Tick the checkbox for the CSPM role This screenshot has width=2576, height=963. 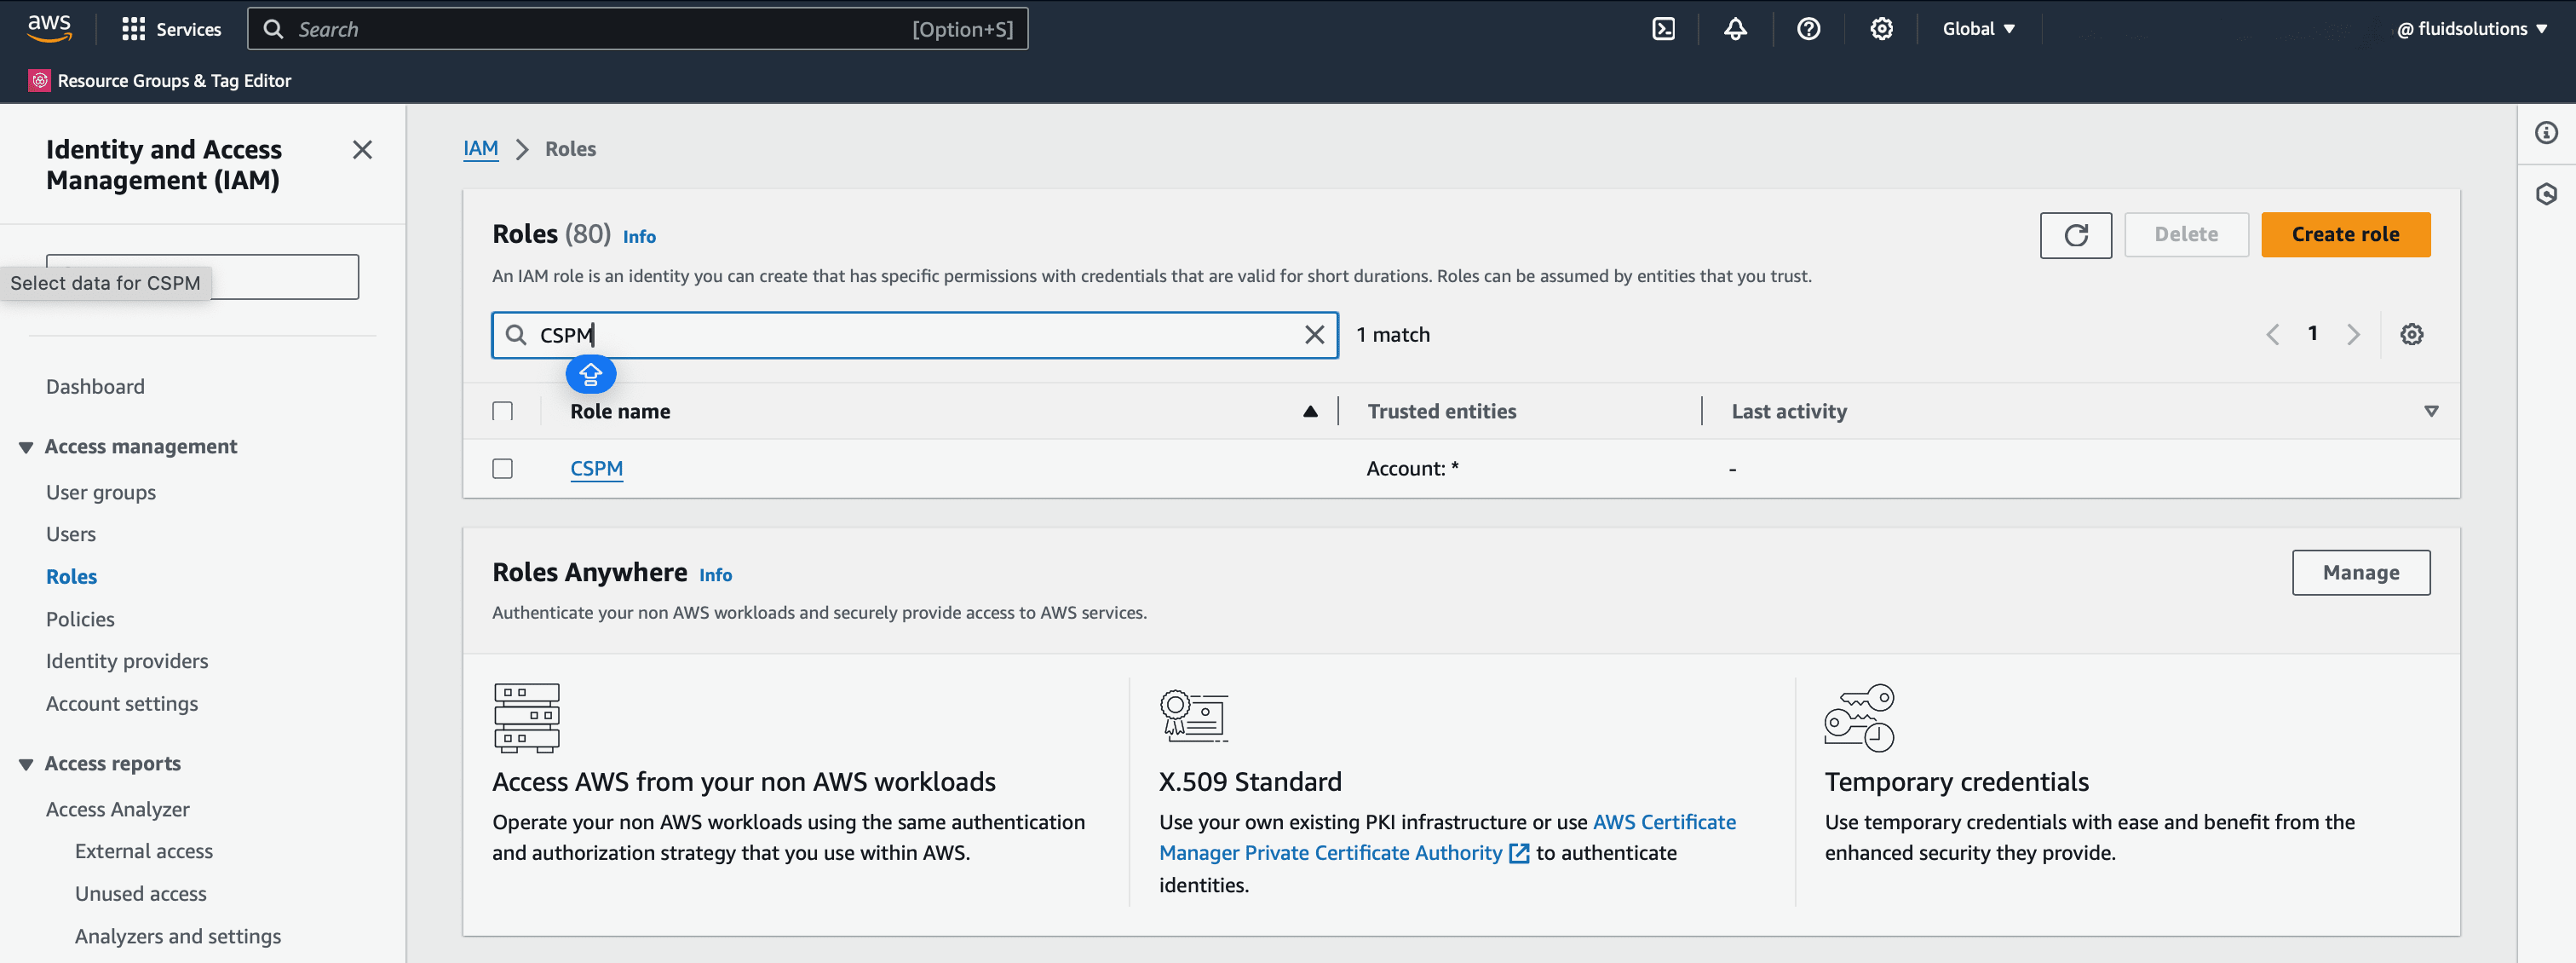coord(502,468)
